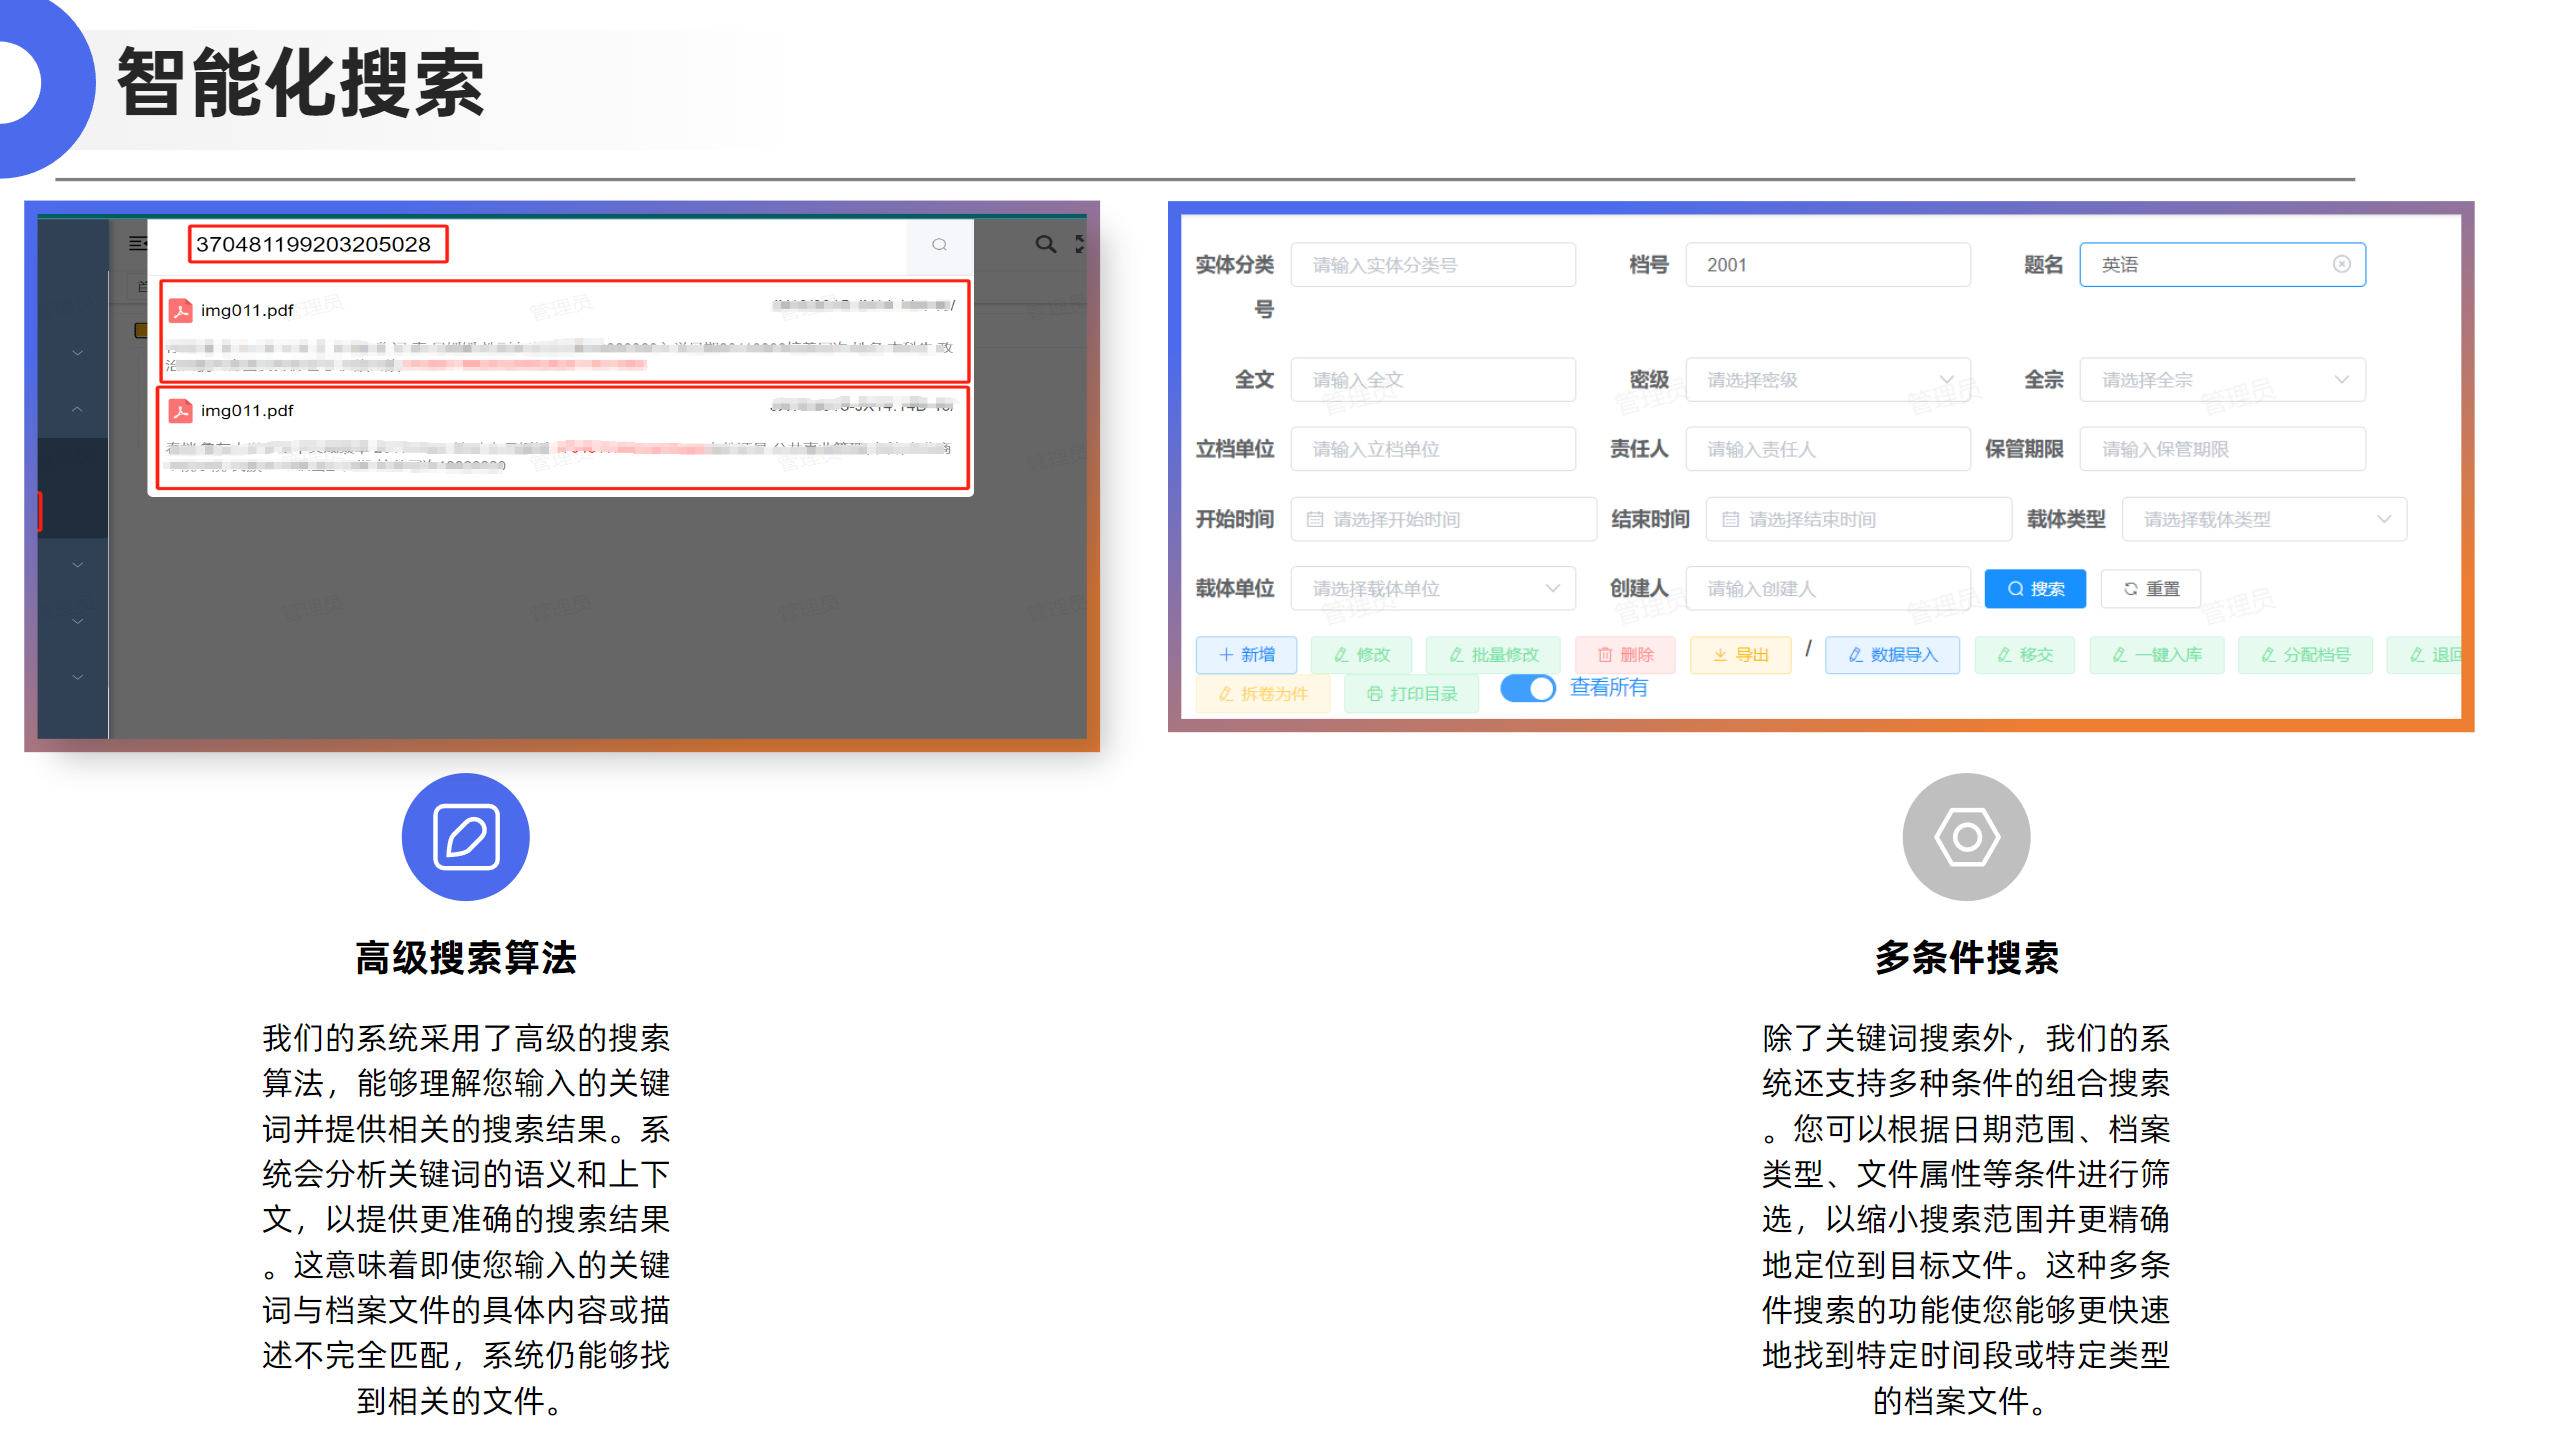Screen dimensions: 2560x1439
Task: Click the dark header search magnifier icon
Action: coord(1045,244)
